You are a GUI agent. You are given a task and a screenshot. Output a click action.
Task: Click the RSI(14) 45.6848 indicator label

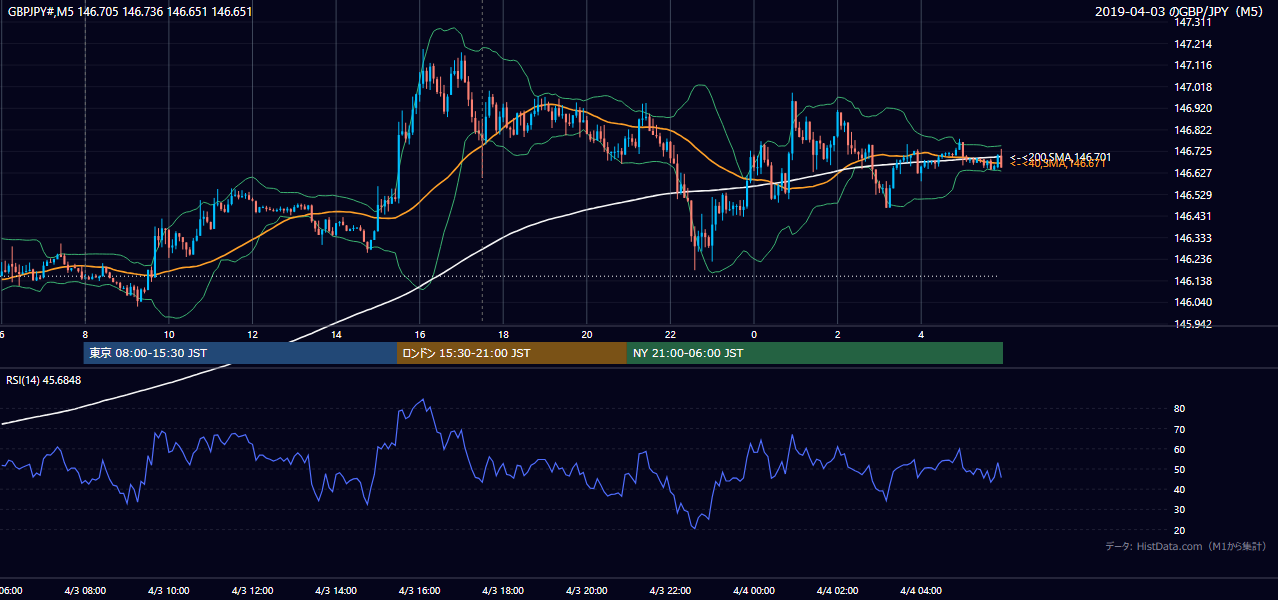click(44, 380)
